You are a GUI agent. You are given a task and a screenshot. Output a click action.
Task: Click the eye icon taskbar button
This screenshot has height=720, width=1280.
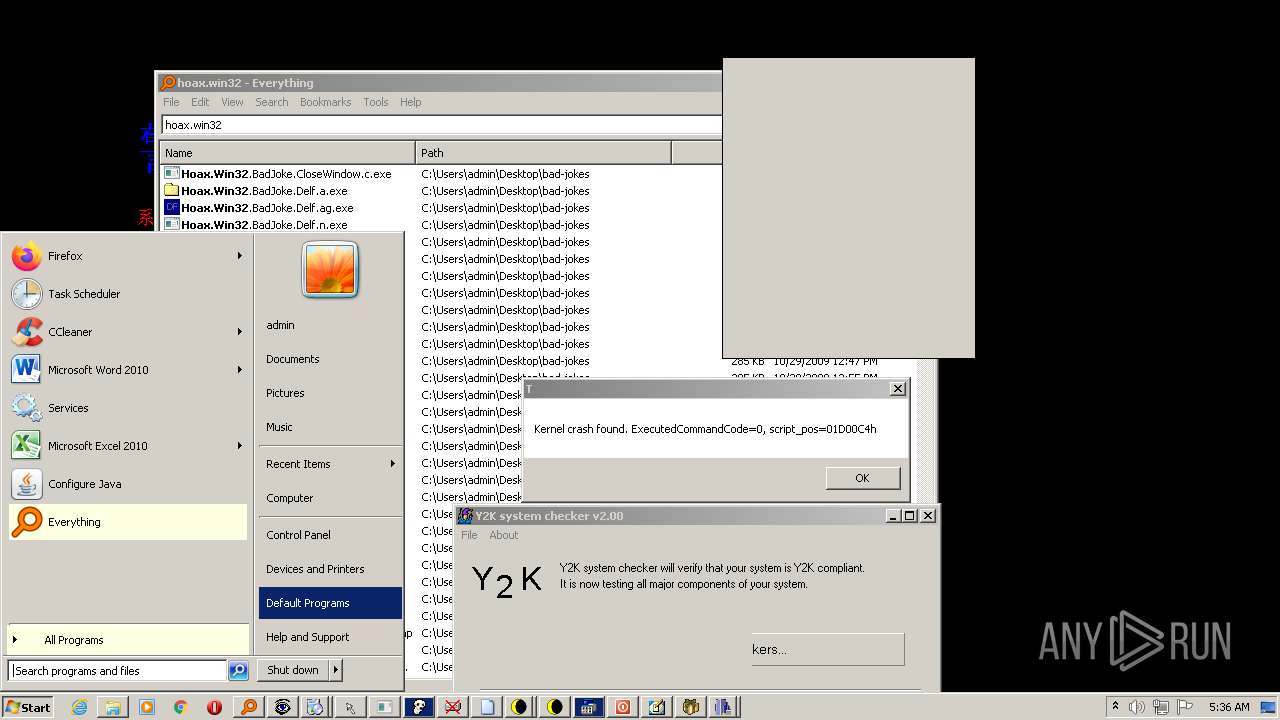283,707
